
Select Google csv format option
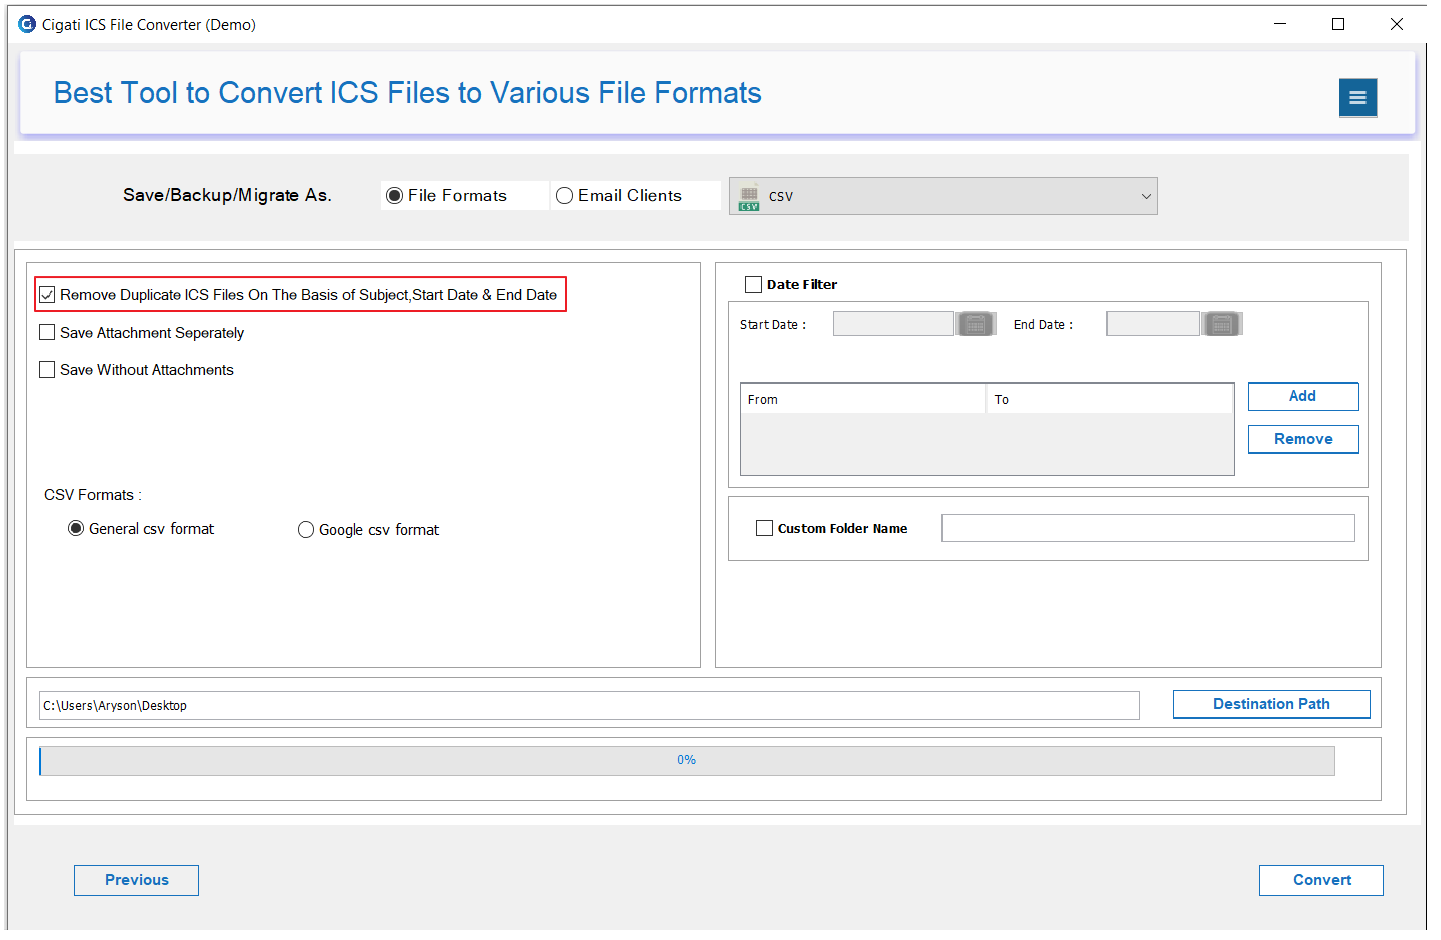point(306,529)
